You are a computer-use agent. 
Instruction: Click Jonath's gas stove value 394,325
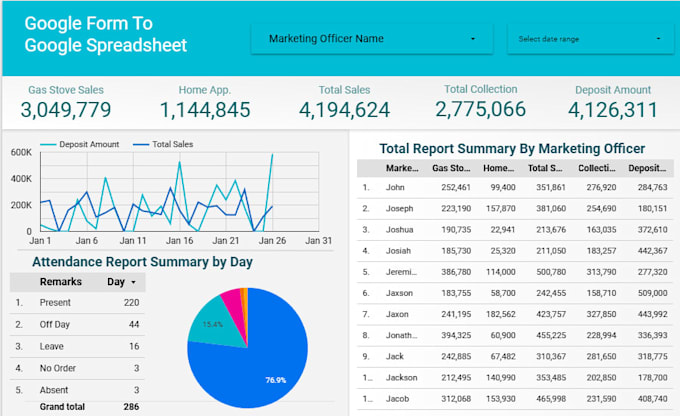tap(456, 335)
